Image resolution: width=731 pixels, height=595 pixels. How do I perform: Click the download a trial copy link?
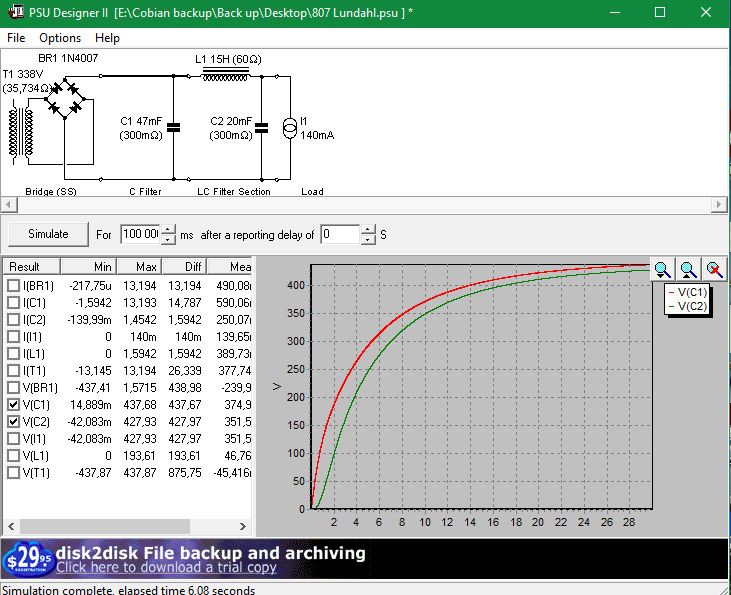coord(166,567)
